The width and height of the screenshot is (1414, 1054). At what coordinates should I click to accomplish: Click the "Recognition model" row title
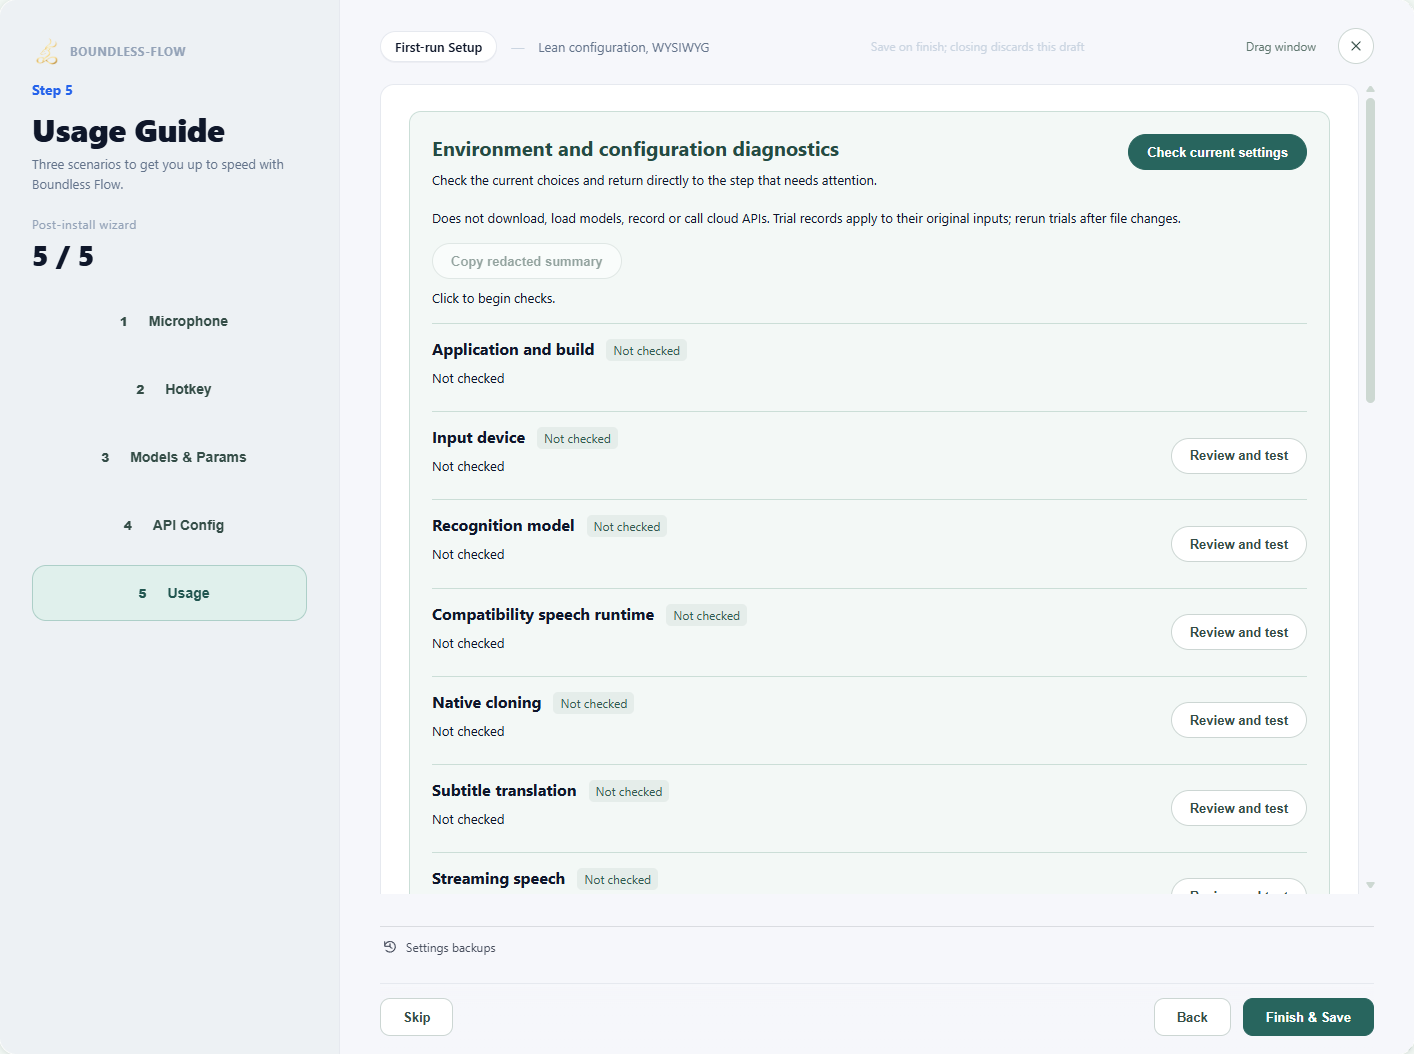coord(503,525)
